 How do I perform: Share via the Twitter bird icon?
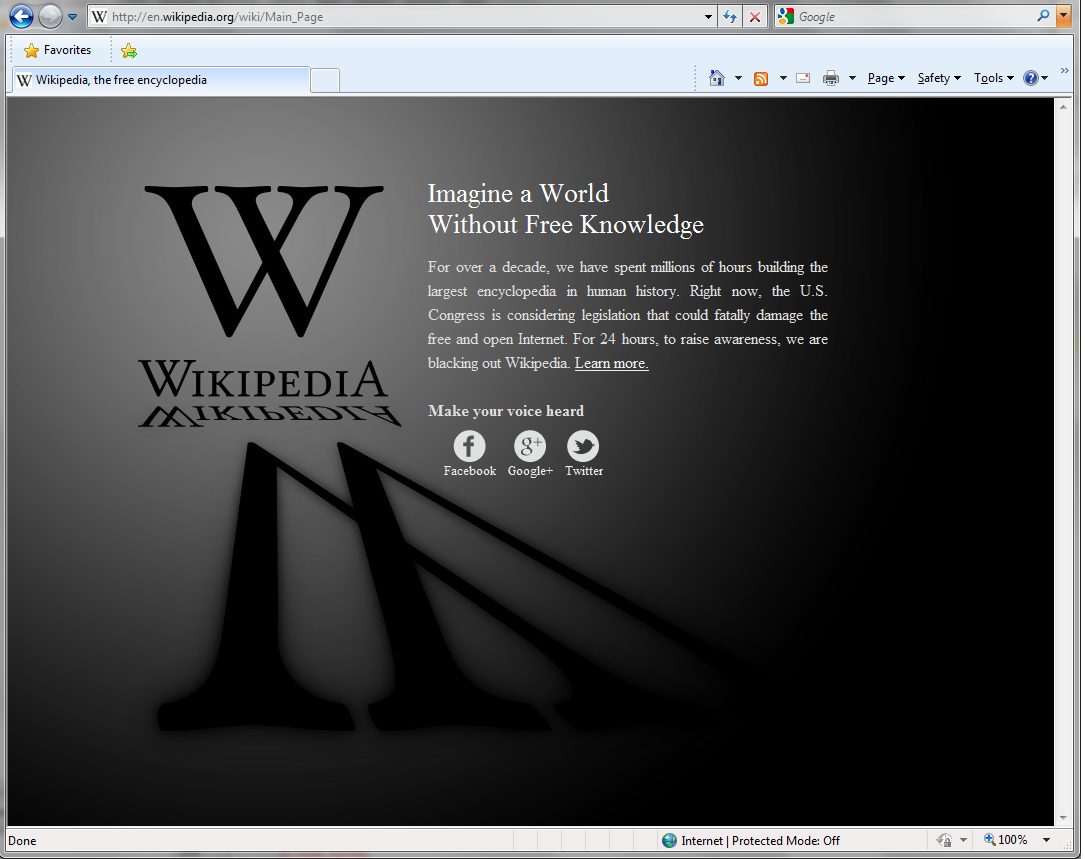click(x=583, y=446)
